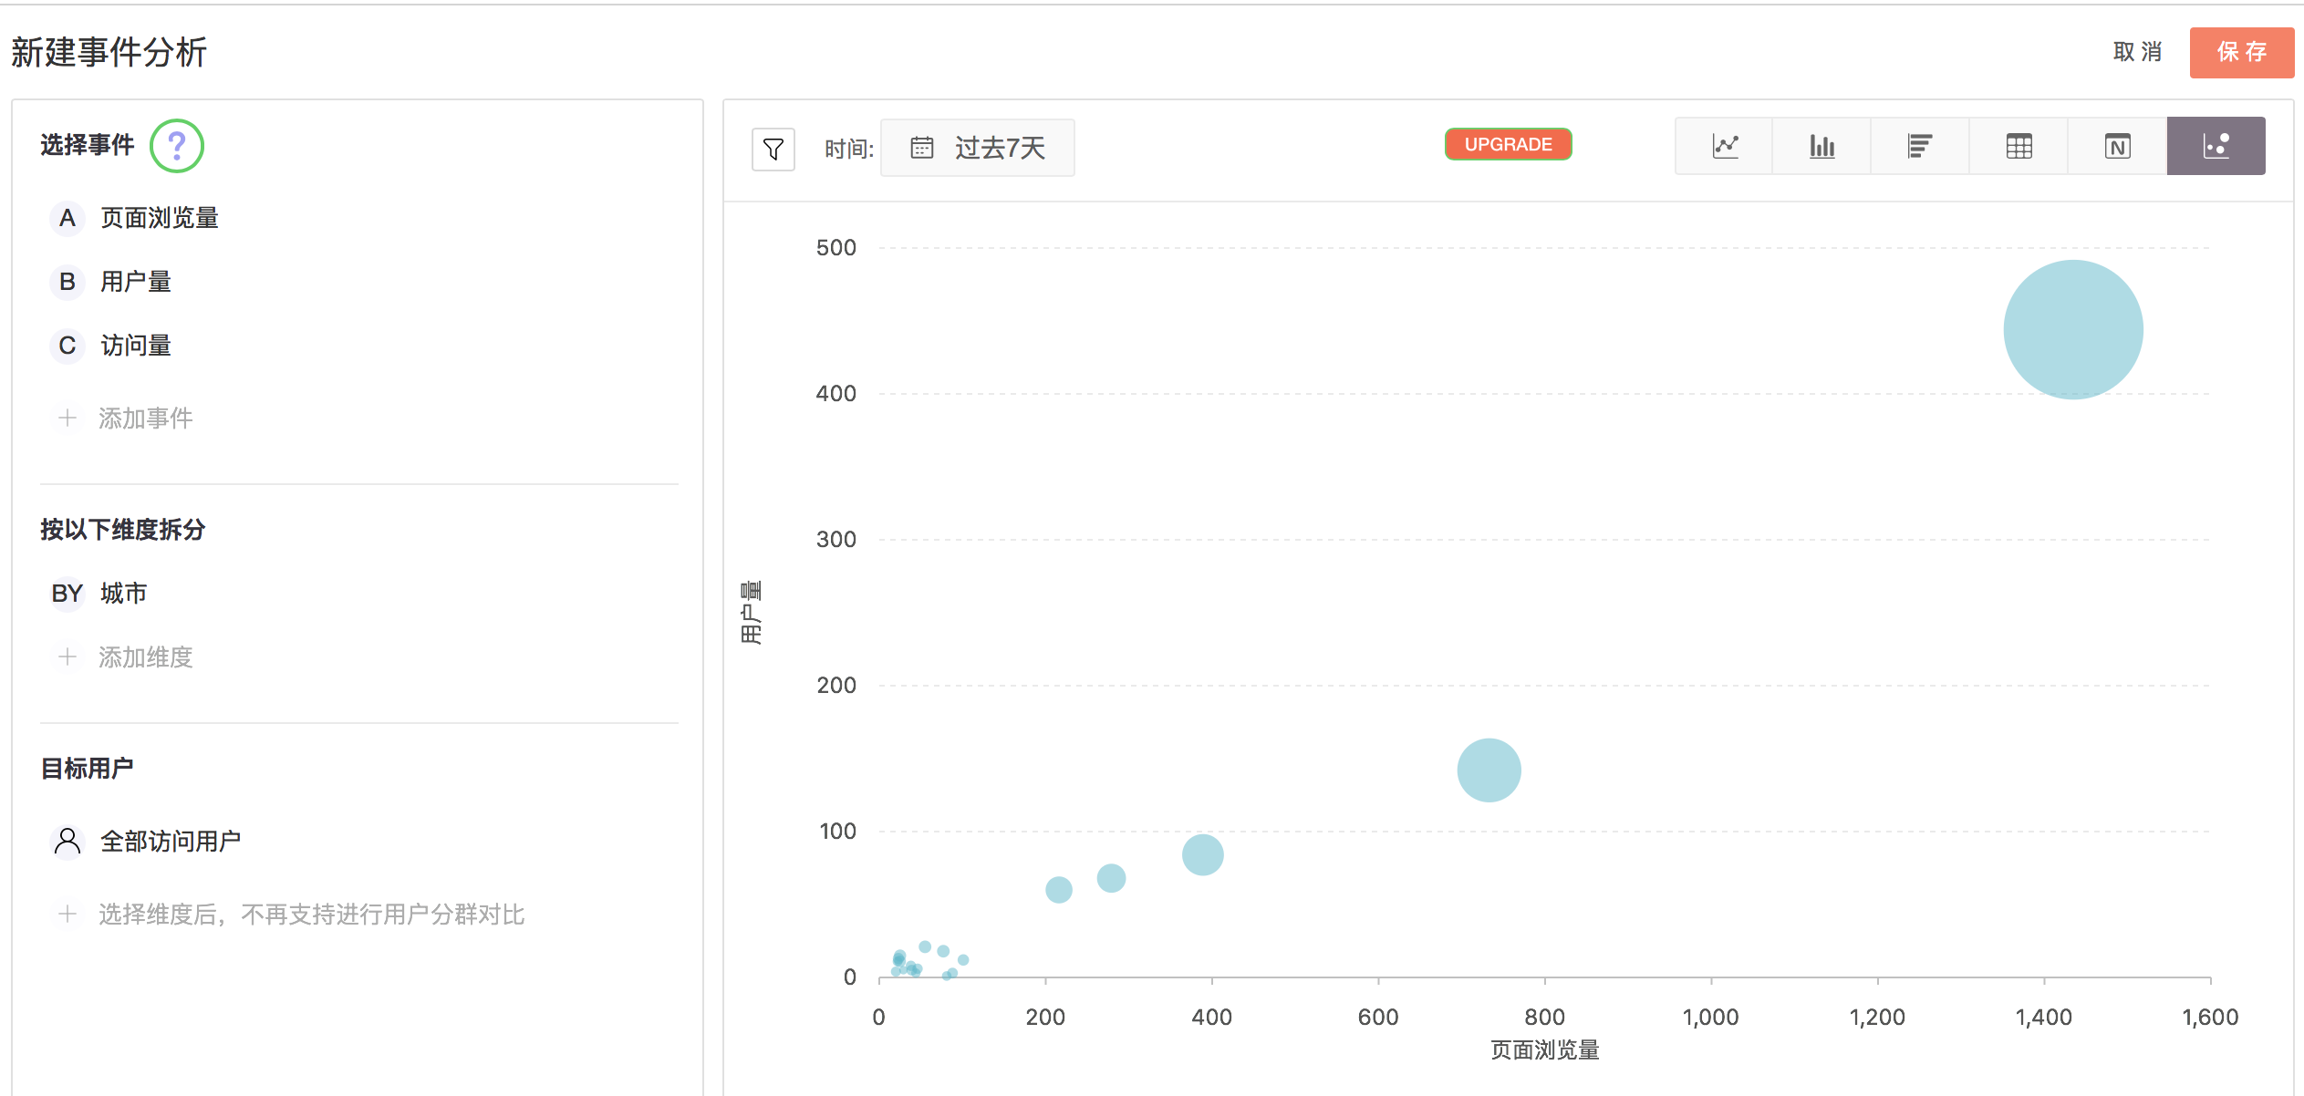Image resolution: width=2304 pixels, height=1096 pixels.
Task: Click the help question mark icon
Action: [177, 146]
